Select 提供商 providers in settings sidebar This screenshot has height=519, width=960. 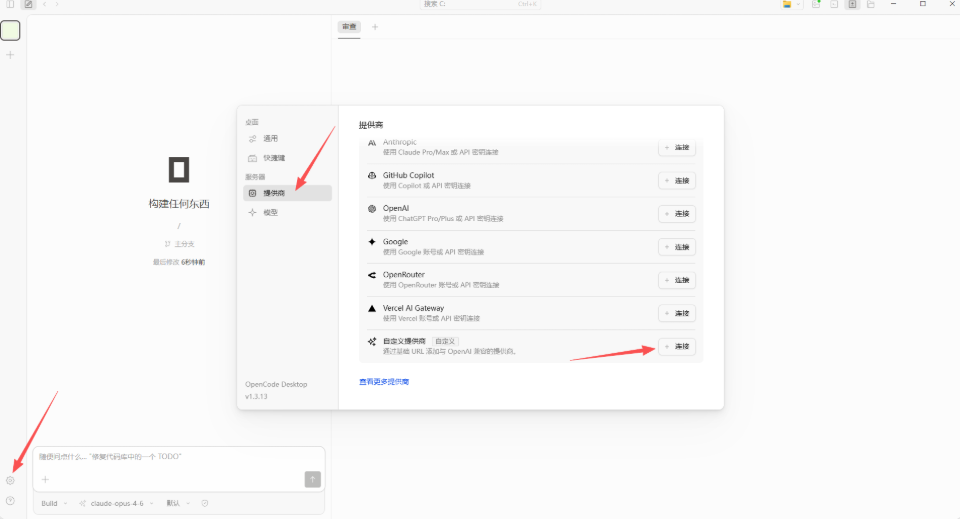pos(287,193)
